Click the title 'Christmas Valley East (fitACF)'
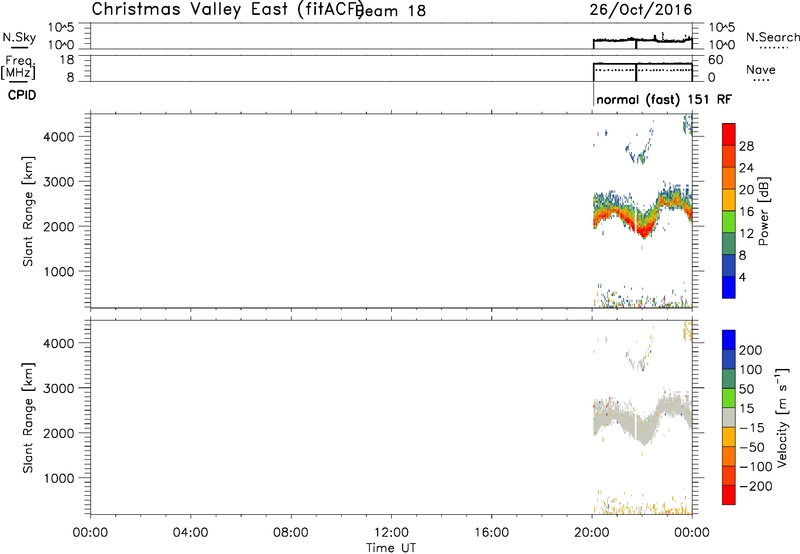 tap(227, 10)
